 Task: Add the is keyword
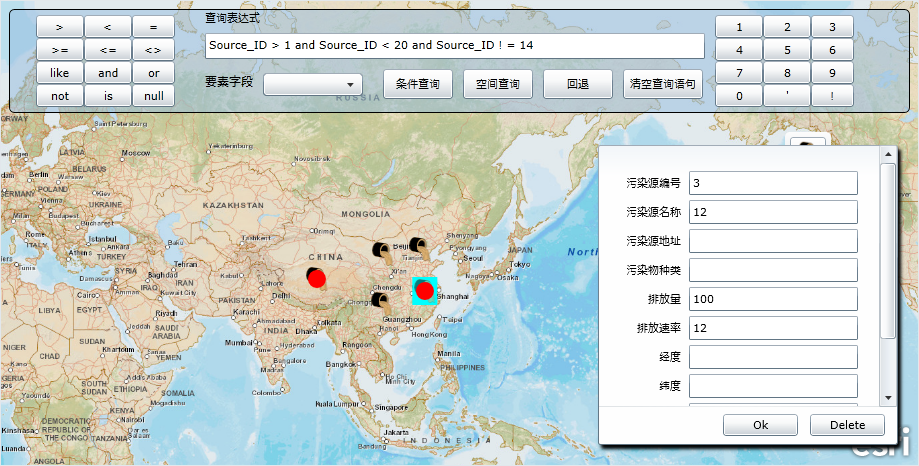pos(108,96)
